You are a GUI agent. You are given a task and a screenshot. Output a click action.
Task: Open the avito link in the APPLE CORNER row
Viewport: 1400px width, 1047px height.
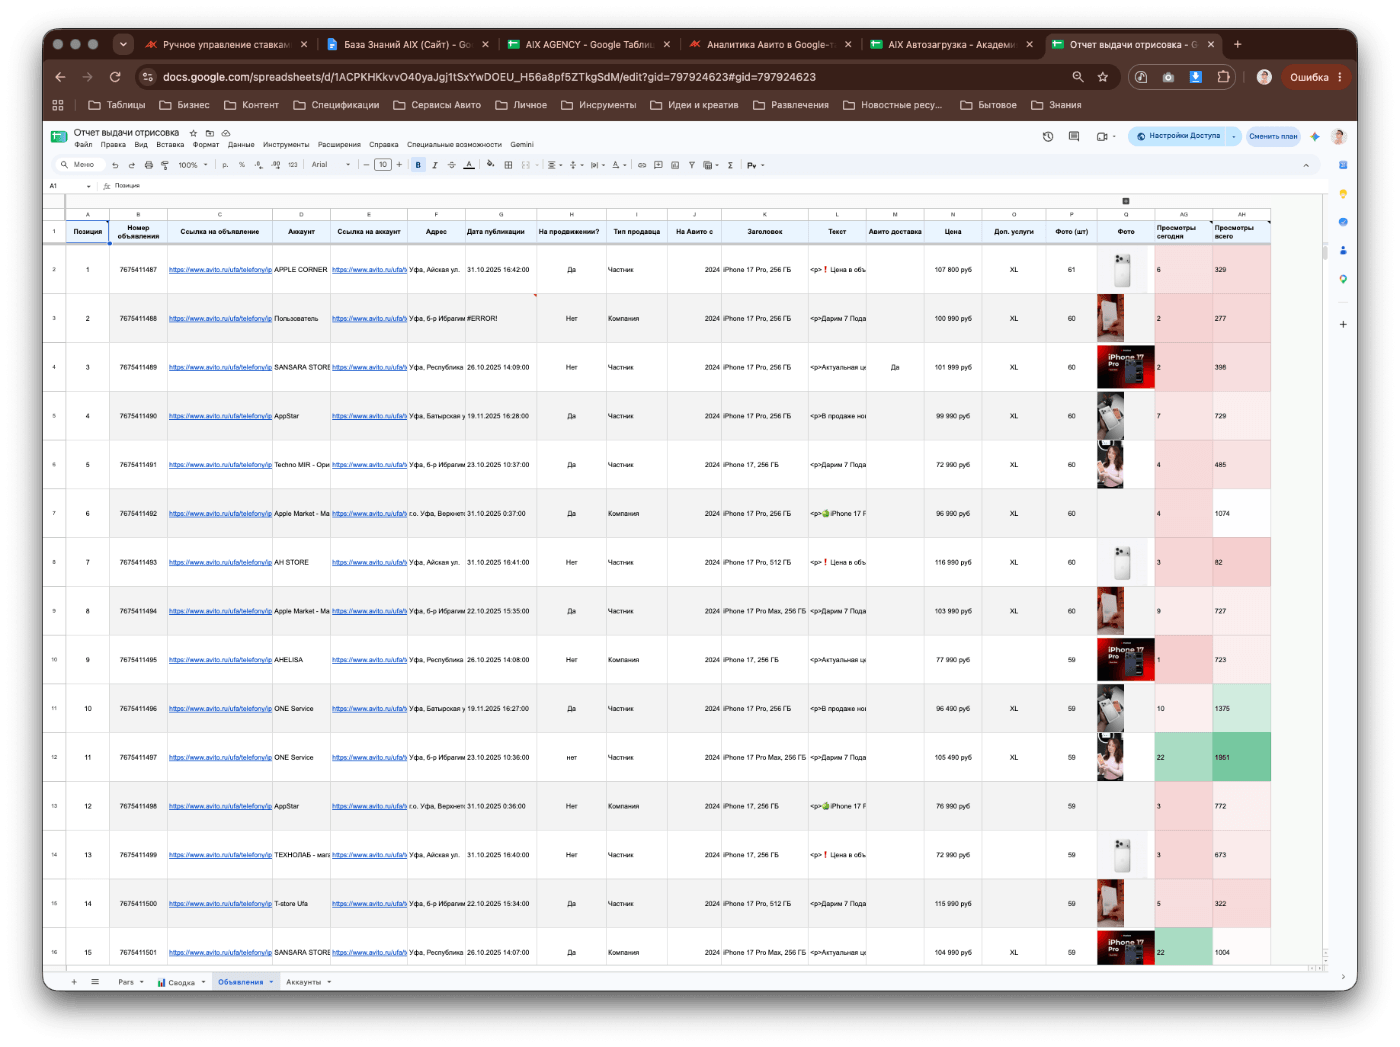pos(220,270)
